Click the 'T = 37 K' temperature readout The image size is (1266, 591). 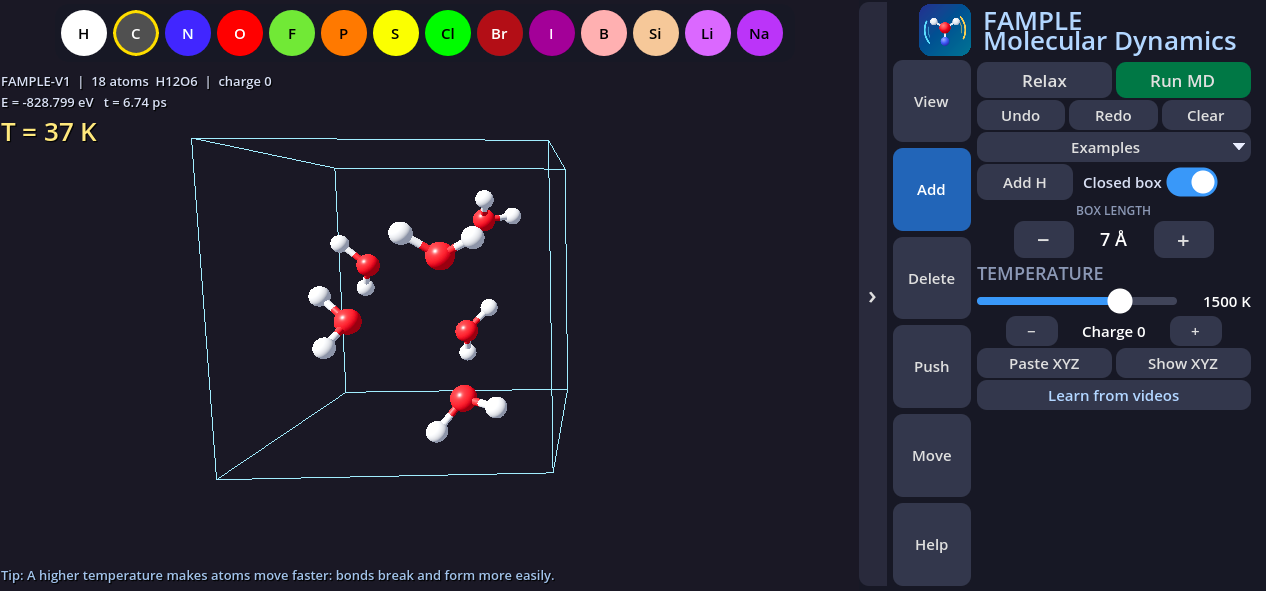pos(49,132)
